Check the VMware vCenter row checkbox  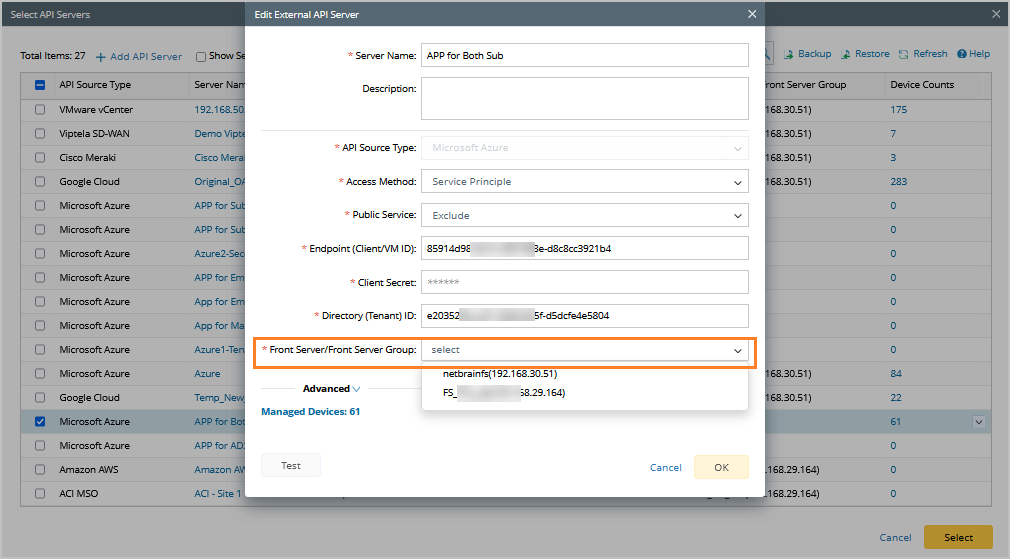(40, 110)
